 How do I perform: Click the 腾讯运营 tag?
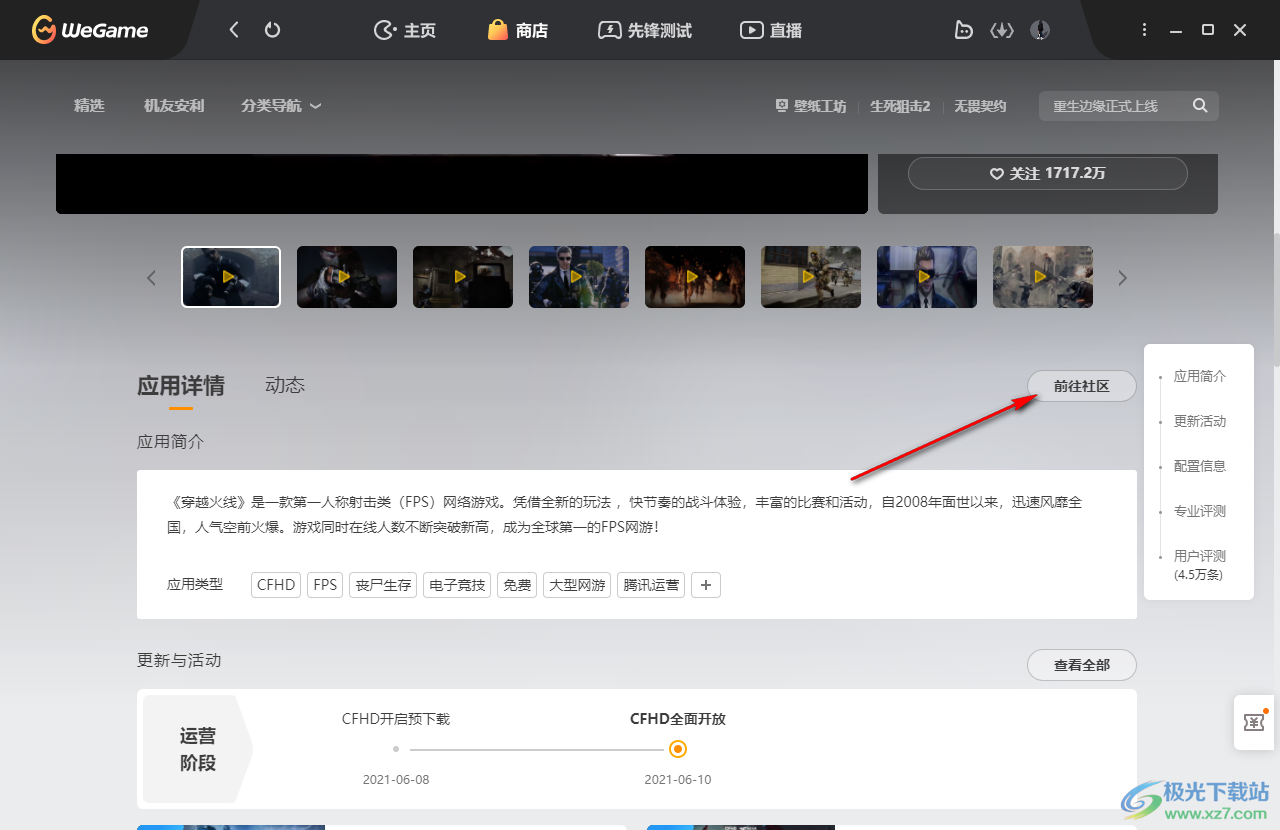651,585
